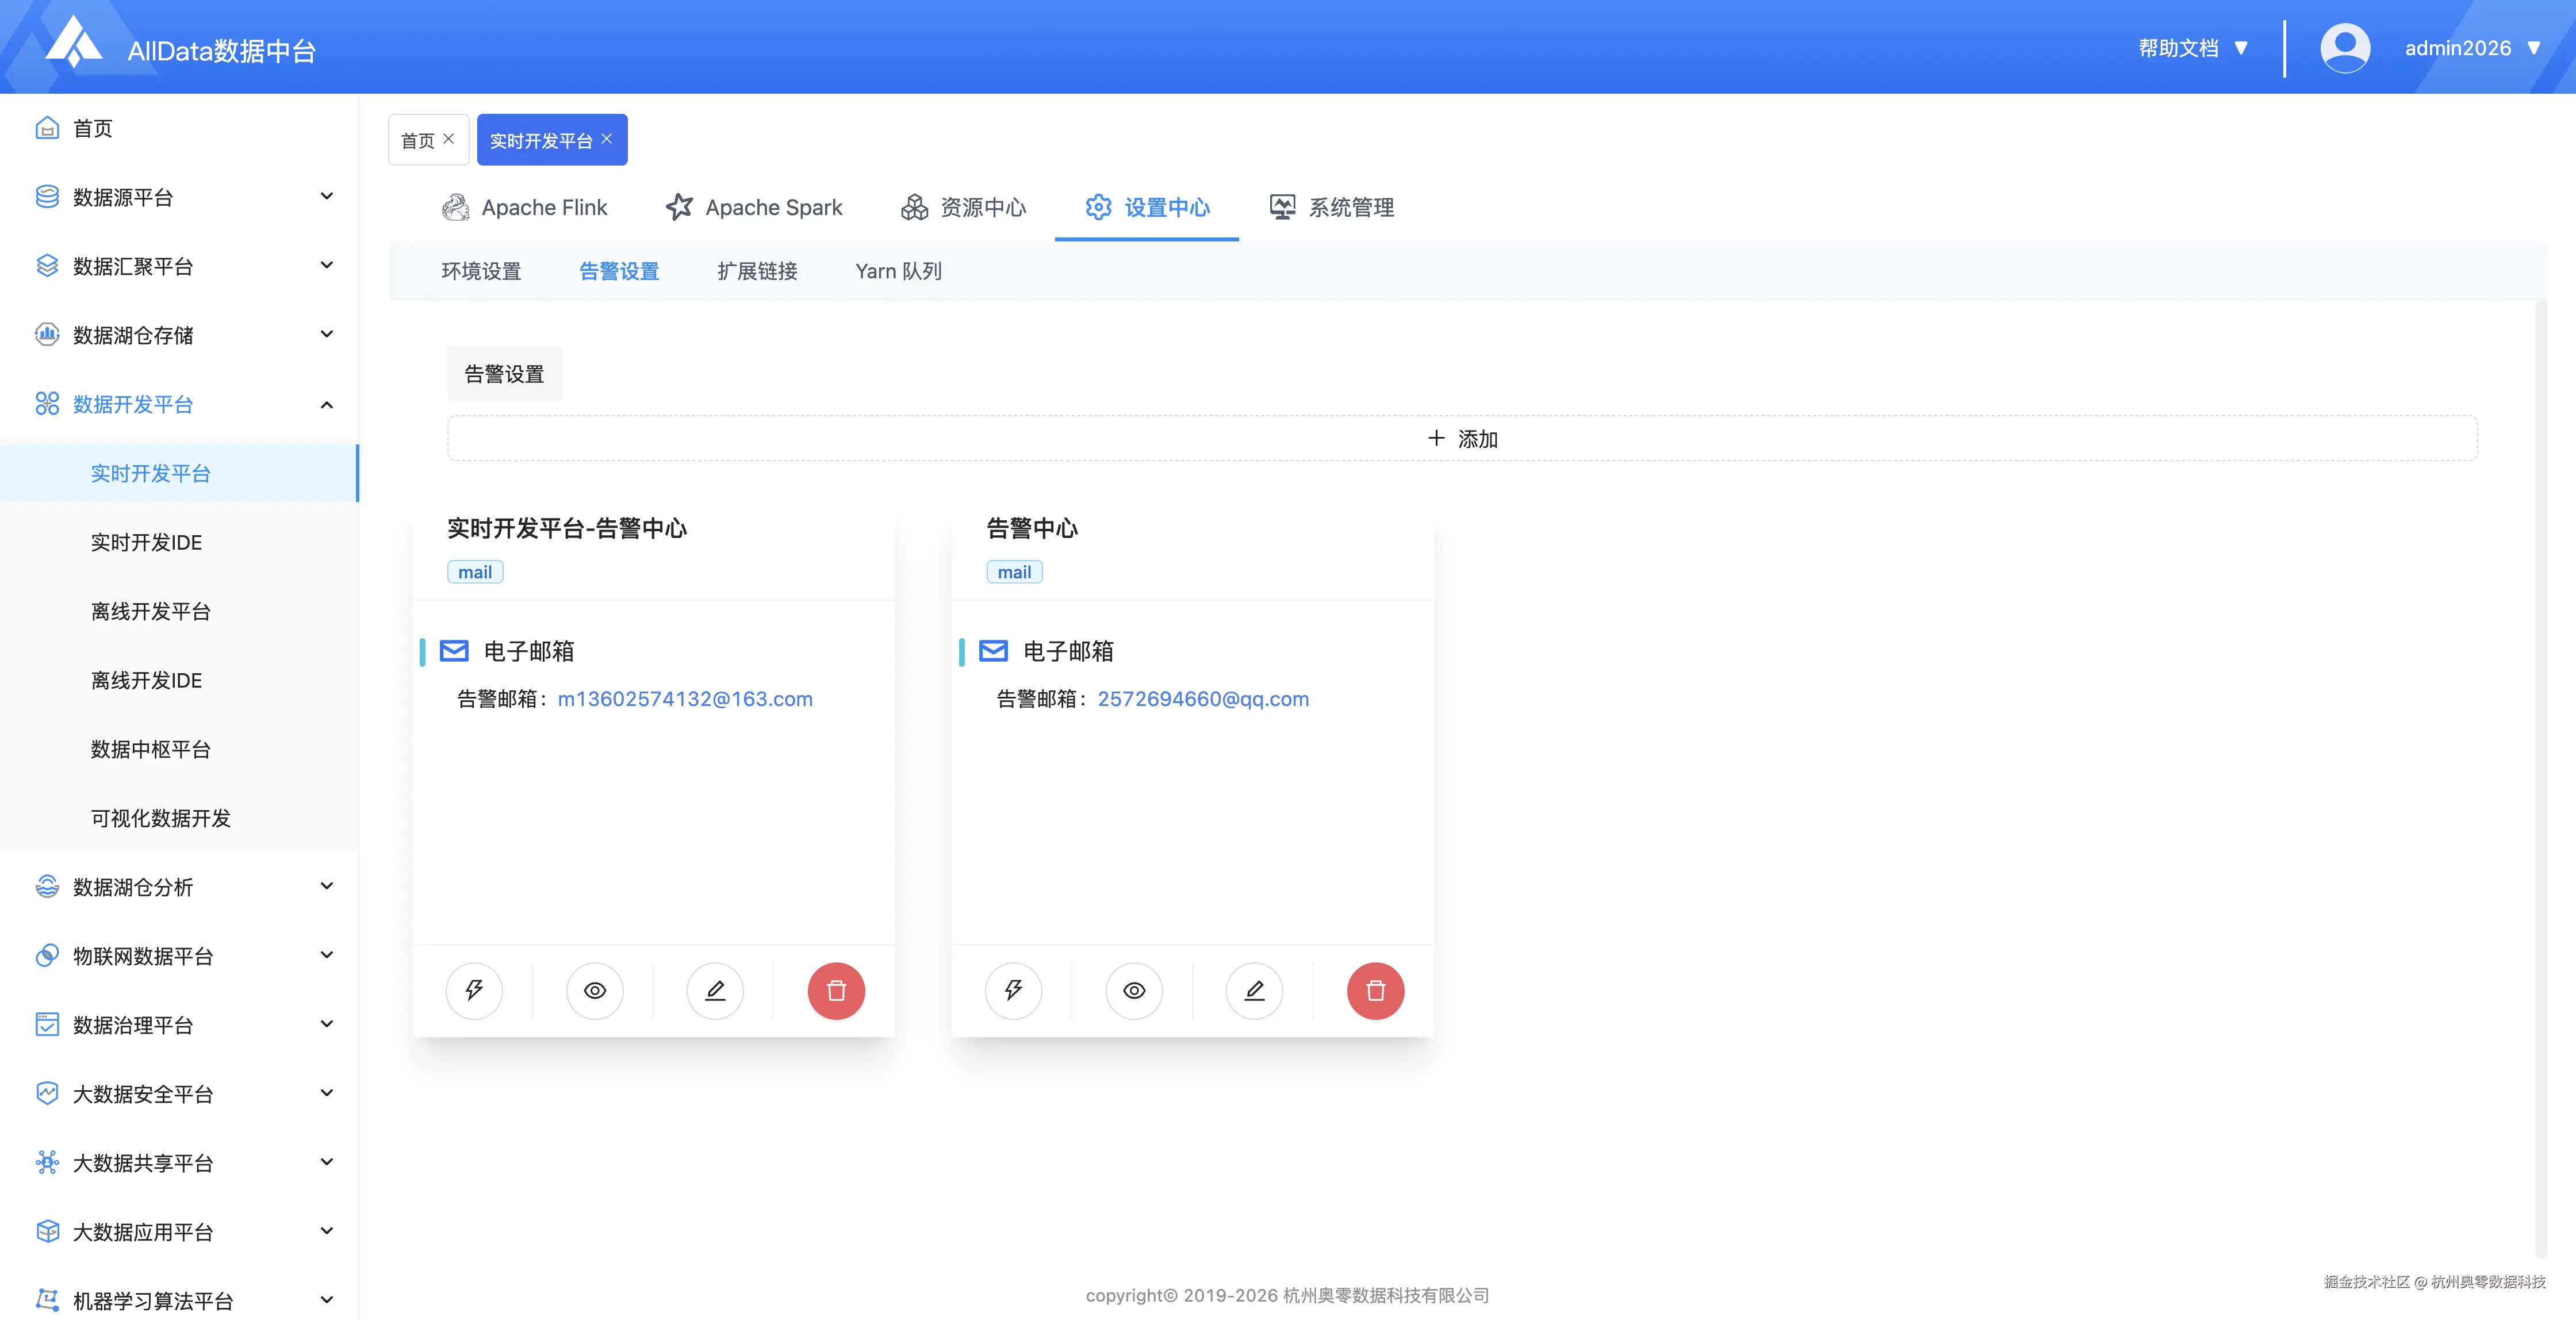This screenshot has height=1320, width=2576.
Task: Open the 扩展链接 sub-tab
Action: tap(757, 271)
